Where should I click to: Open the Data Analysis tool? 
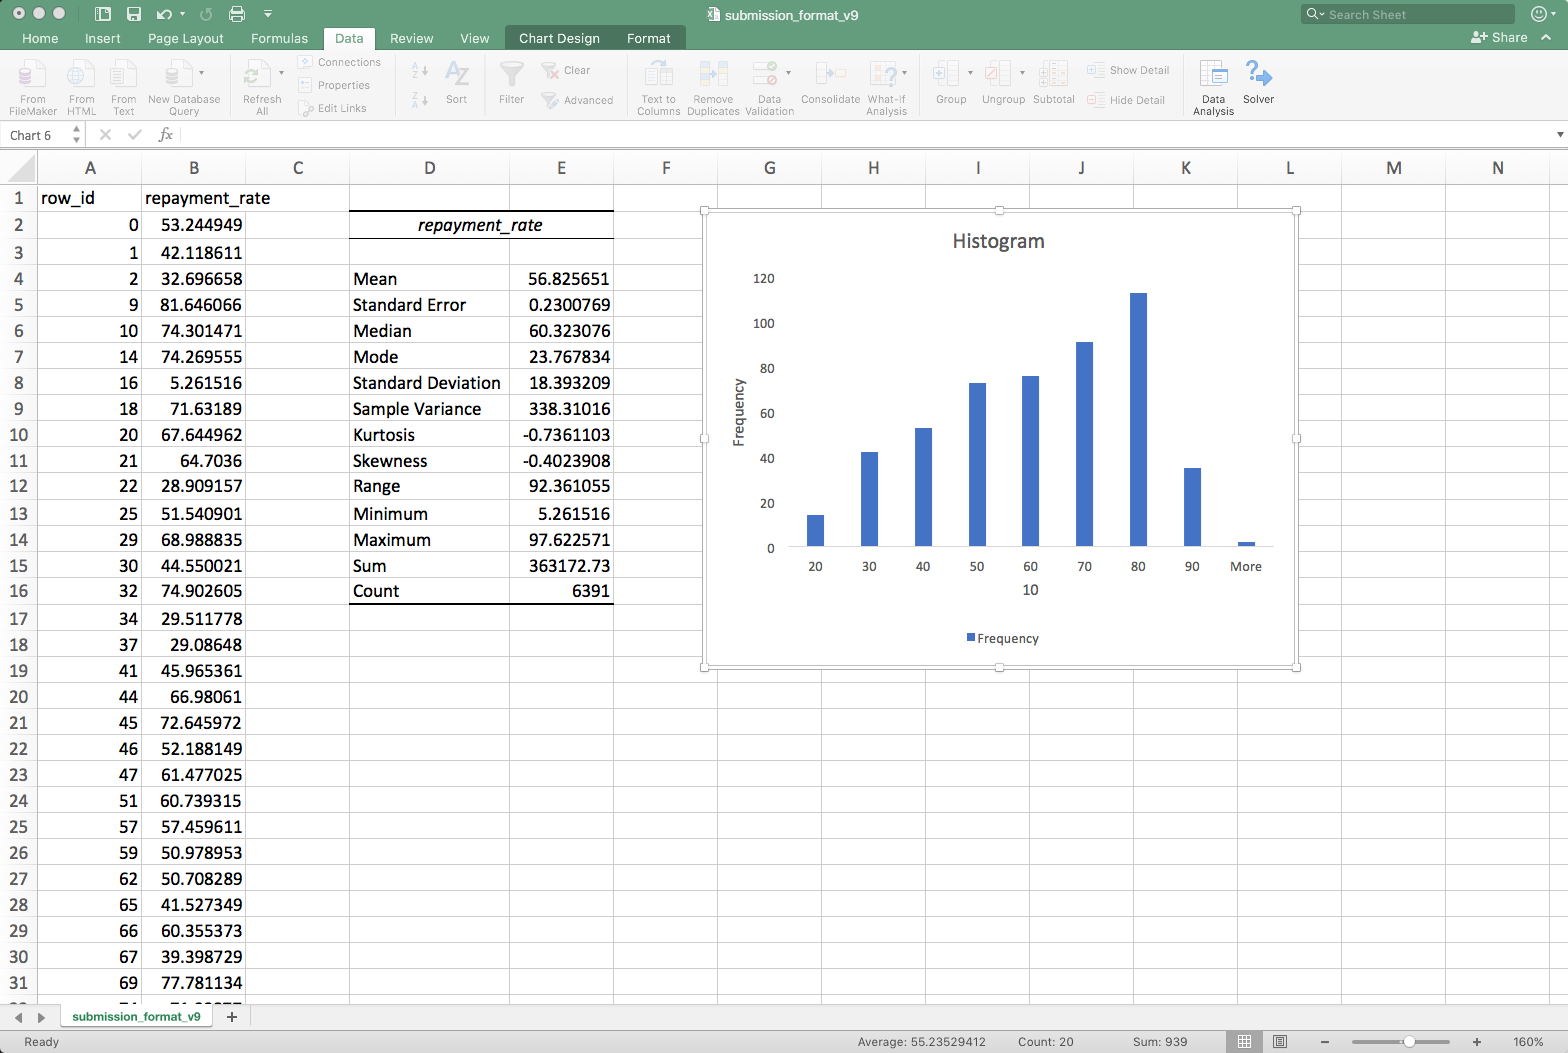(x=1213, y=87)
